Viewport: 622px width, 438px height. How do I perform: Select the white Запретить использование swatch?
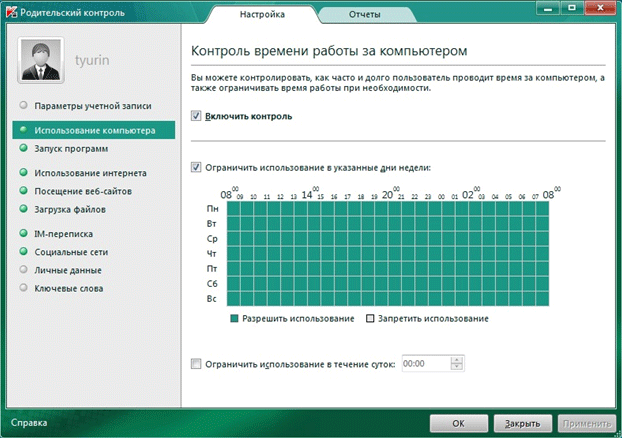pos(370,319)
